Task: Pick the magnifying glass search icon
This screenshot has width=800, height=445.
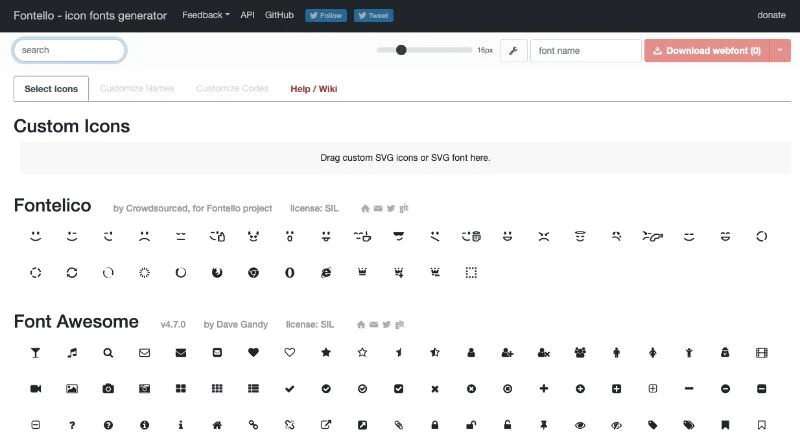Action: tap(108, 353)
